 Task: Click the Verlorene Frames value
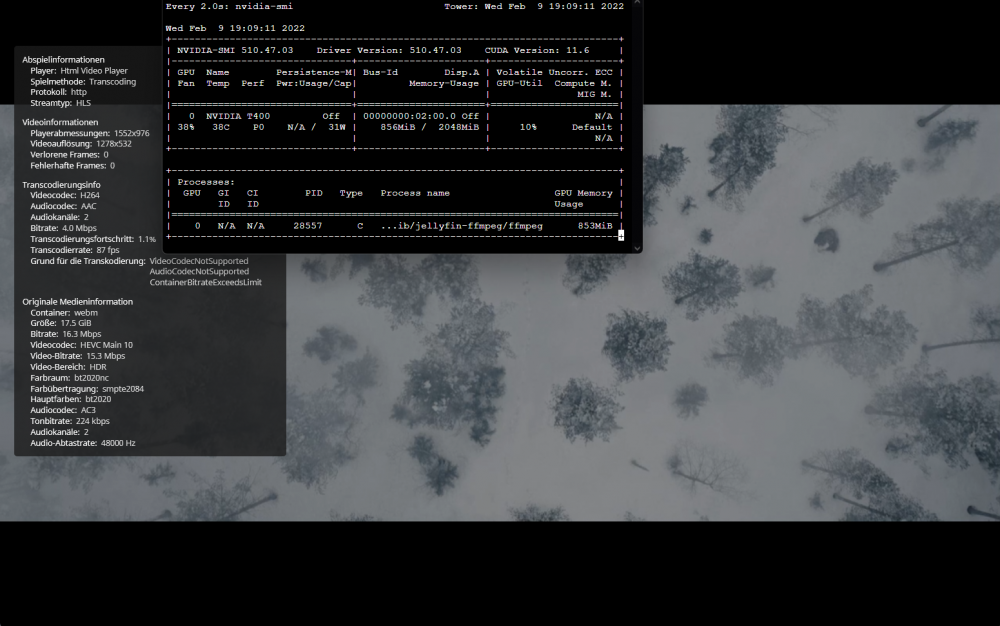pyautogui.click(x=106, y=154)
